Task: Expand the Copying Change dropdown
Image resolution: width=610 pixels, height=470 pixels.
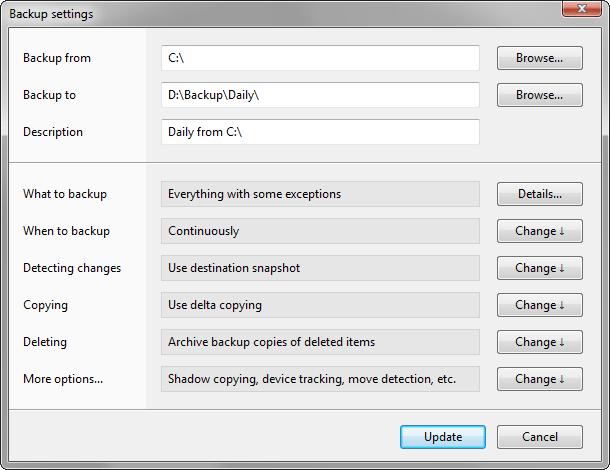Action: coord(539,305)
